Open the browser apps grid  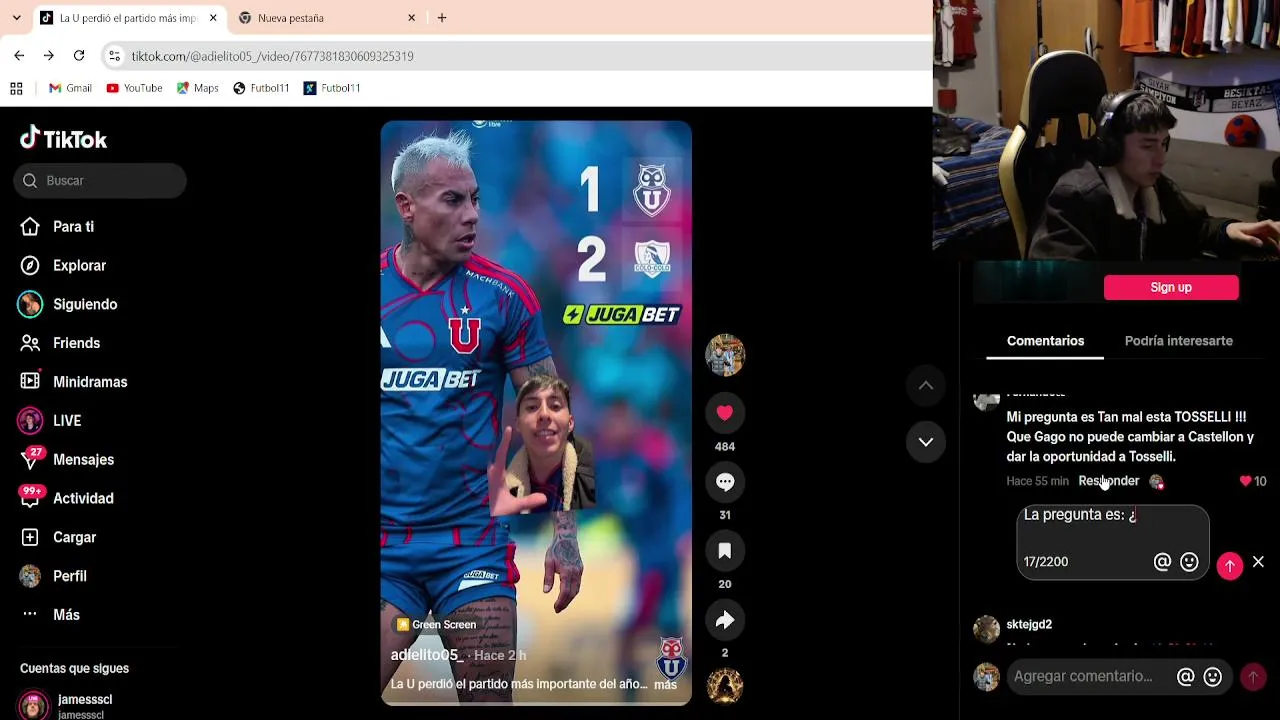16,88
